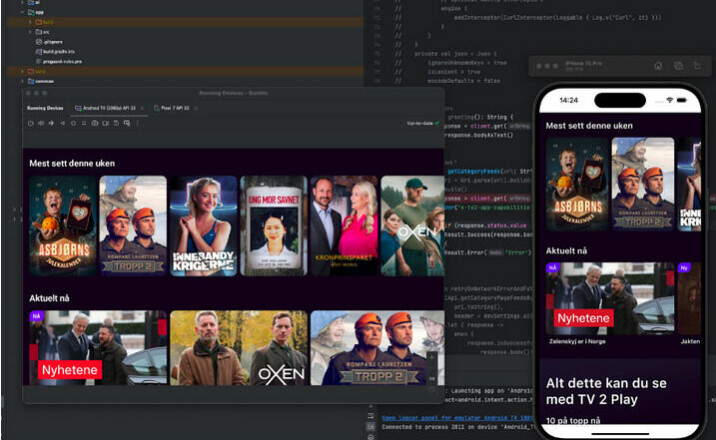Open Ung mor savnet poster on Android TV

tap(274, 226)
